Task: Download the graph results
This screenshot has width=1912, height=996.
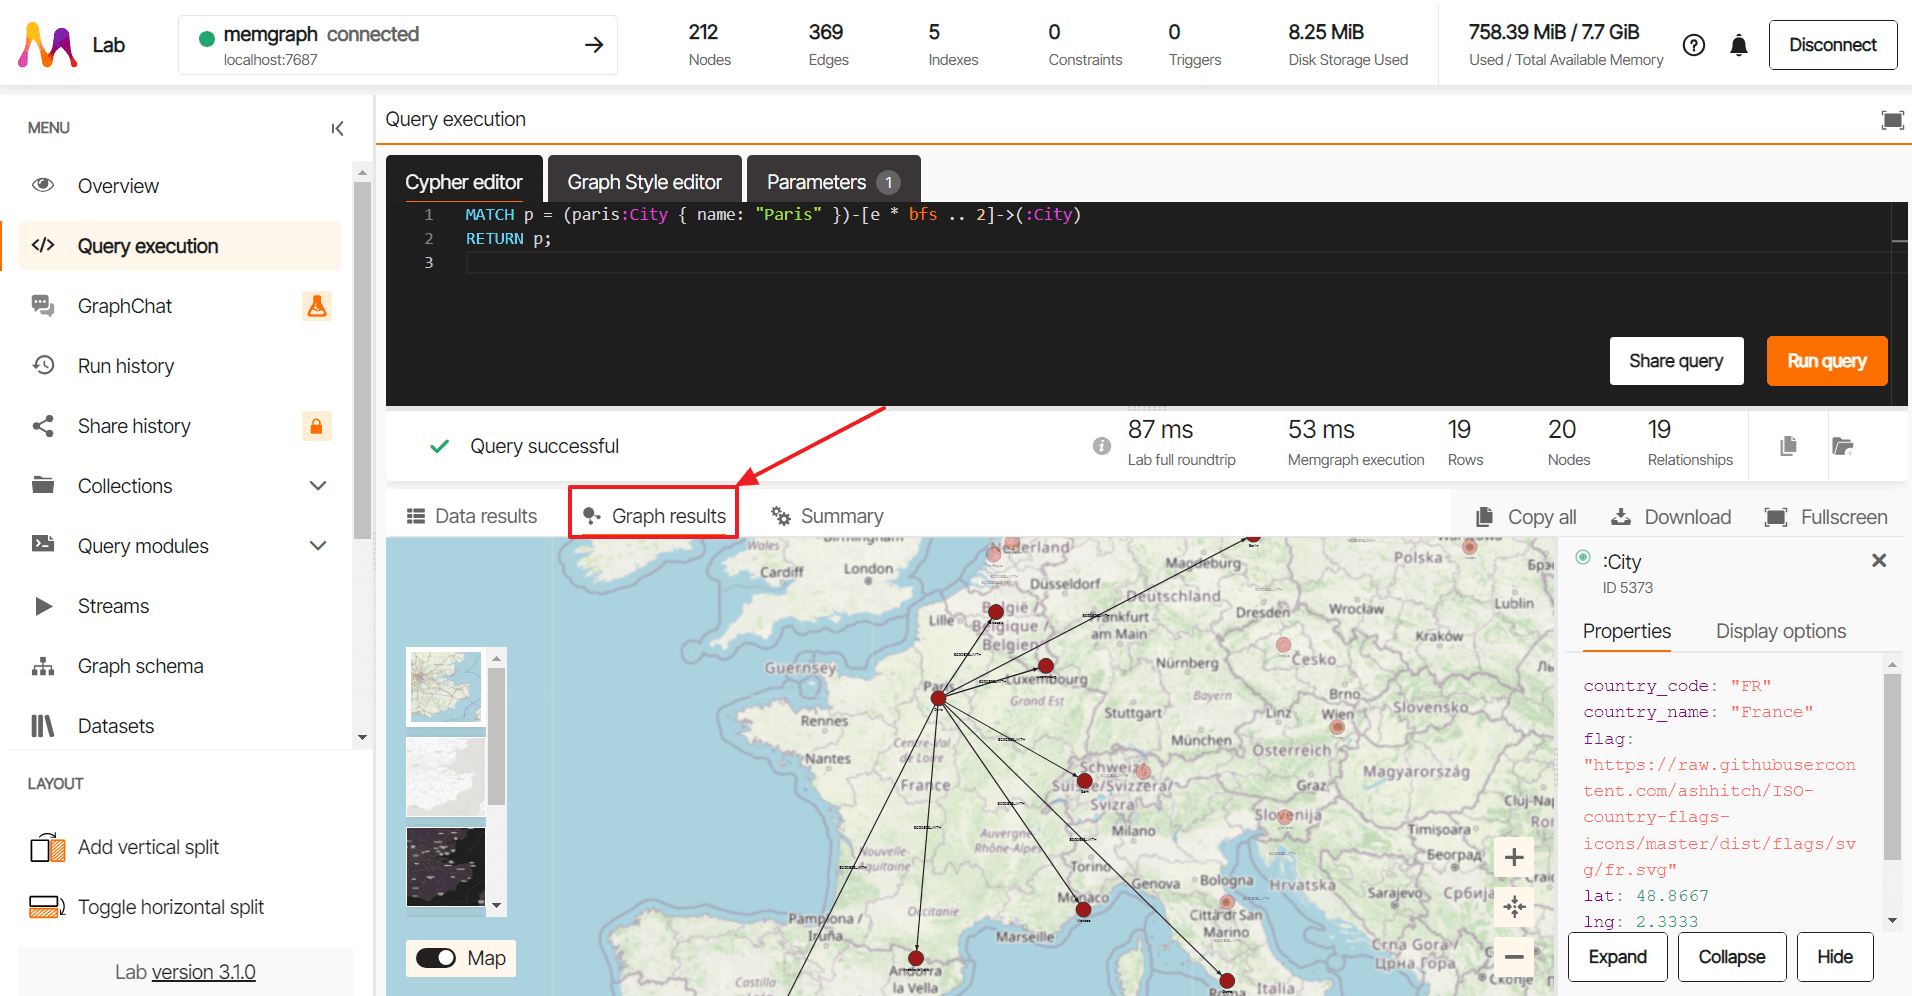Action: 1671,517
